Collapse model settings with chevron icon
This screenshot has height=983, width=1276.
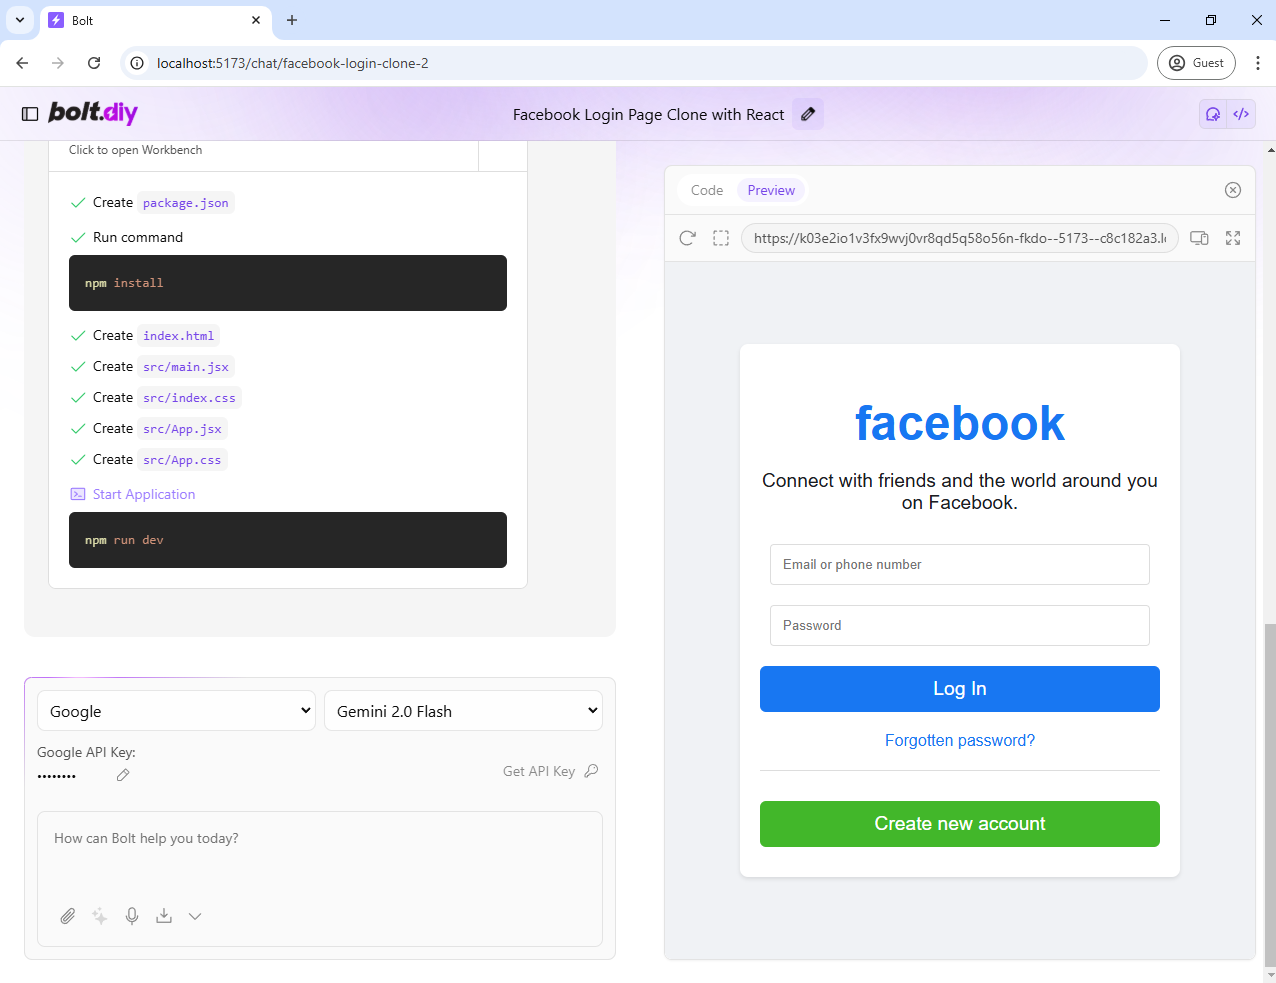[195, 916]
